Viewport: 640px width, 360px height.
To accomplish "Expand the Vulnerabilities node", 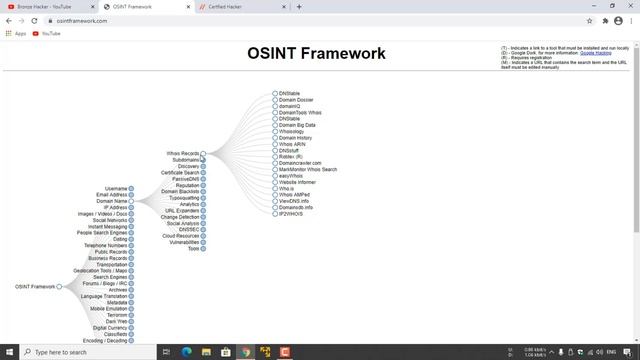I will click(x=203, y=242).
